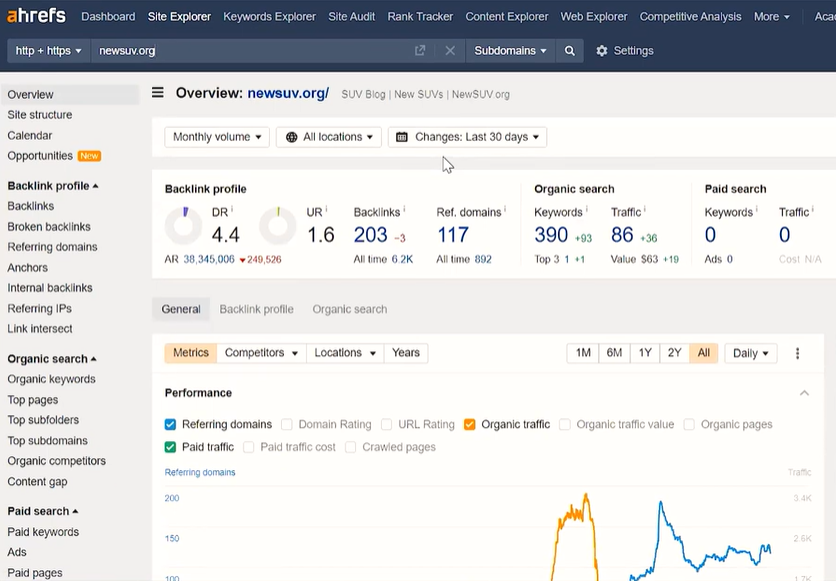Open Changes: Last 30 days dropdown
This screenshot has width=836, height=581.
point(467,137)
